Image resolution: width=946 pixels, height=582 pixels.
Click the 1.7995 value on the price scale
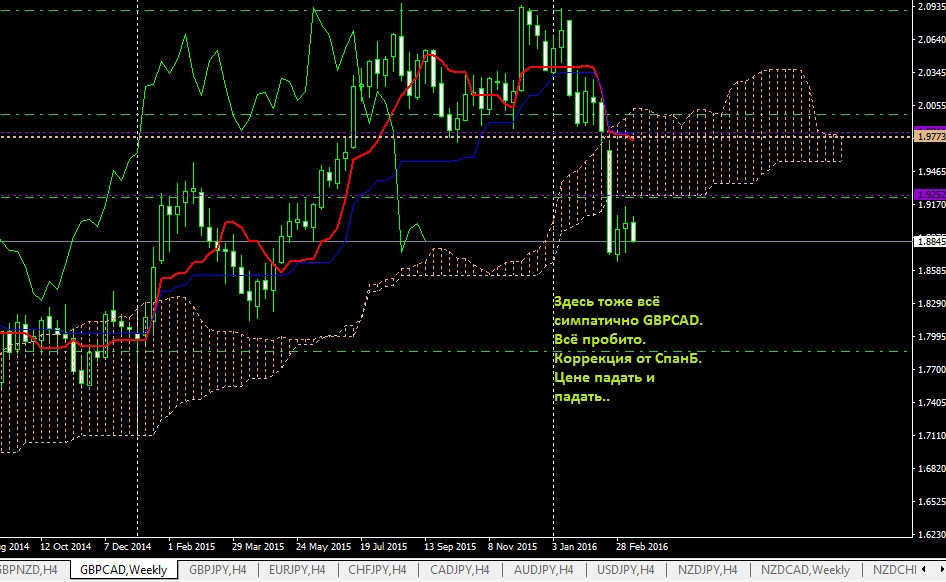pos(932,337)
